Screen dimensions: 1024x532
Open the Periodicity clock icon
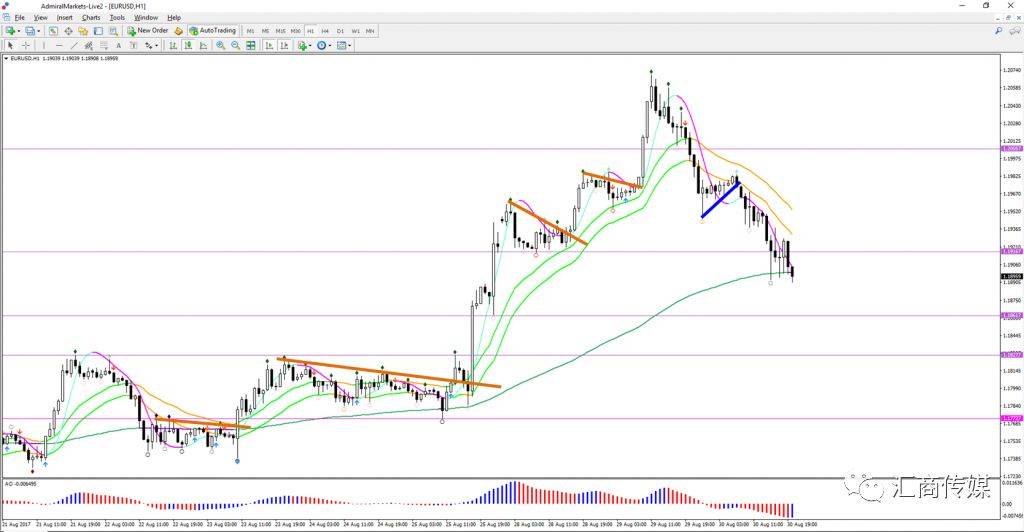pos(321,46)
